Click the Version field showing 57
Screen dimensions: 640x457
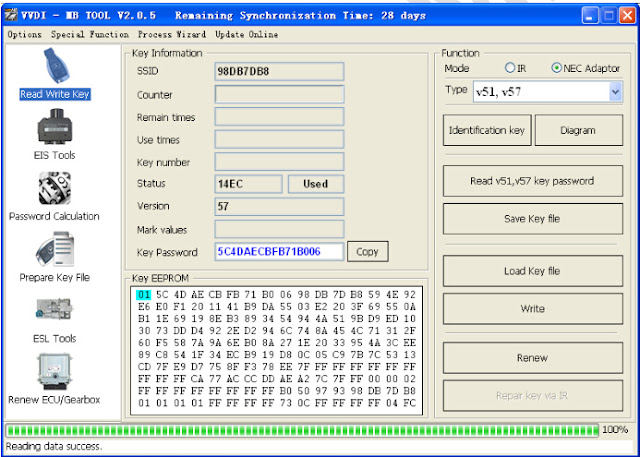click(x=279, y=206)
